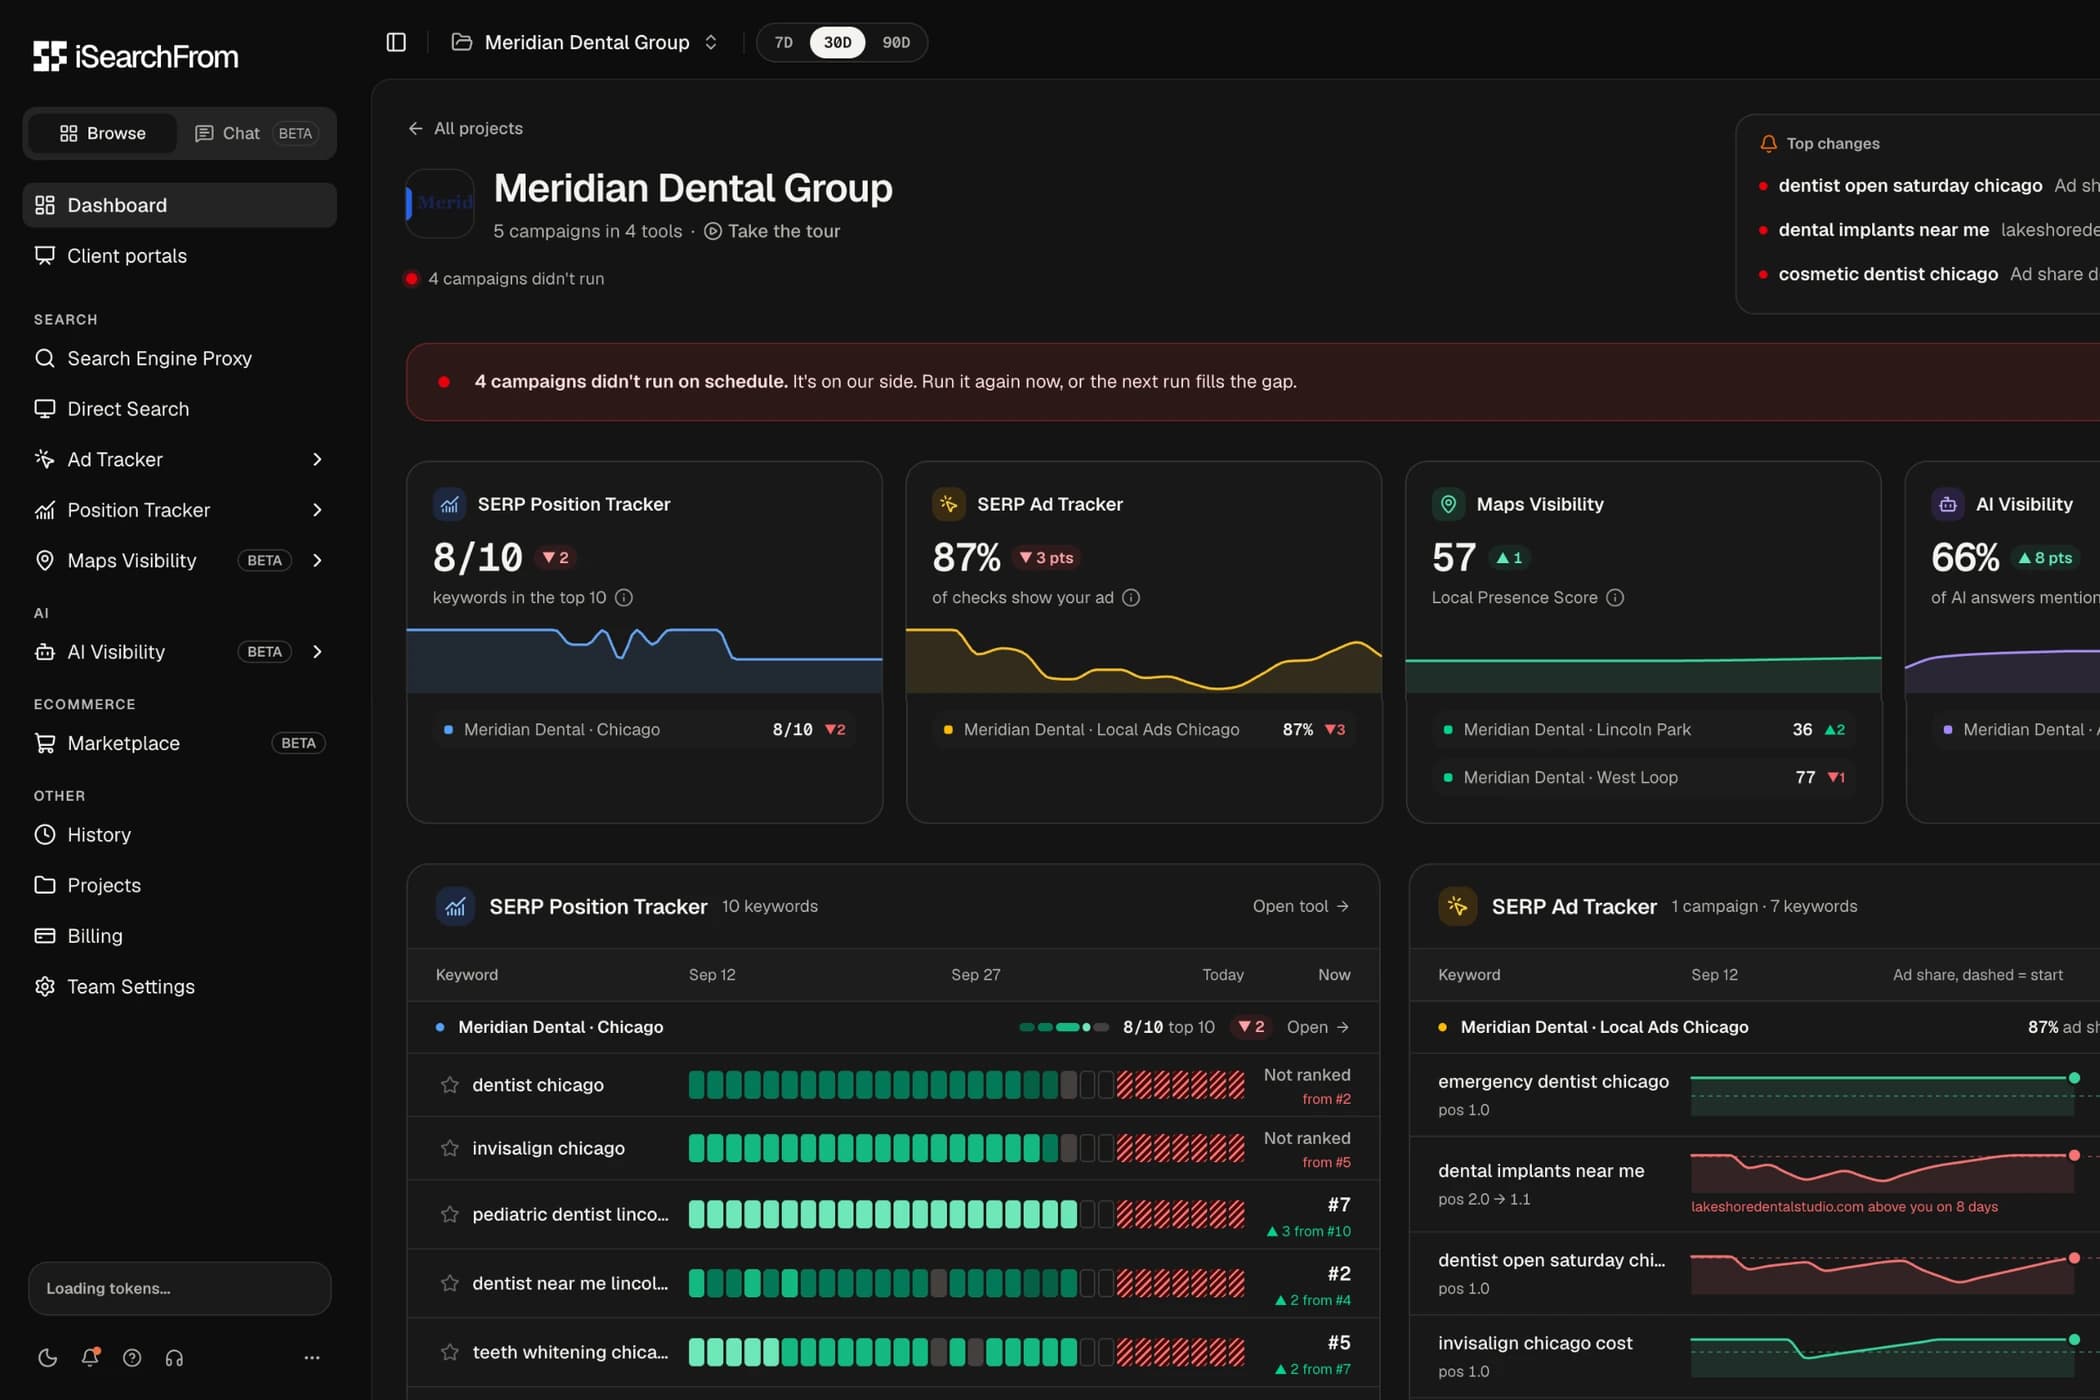The width and height of the screenshot is (2100, 1400).
Task: Open History in sidebar
Action: [180, 834]
